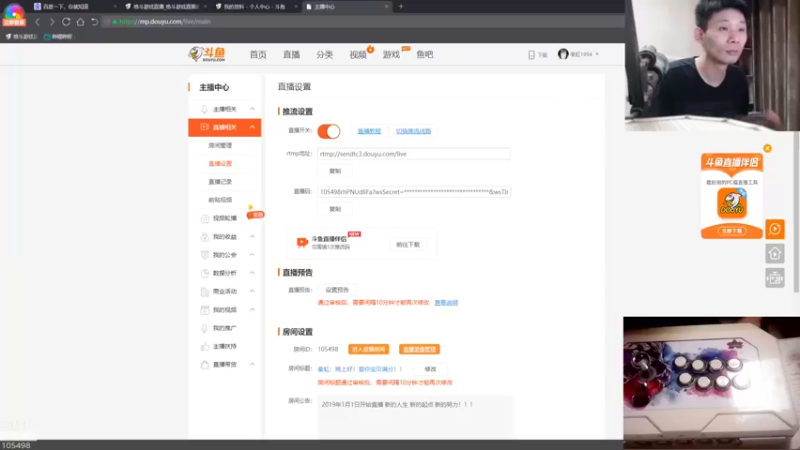Click the 主播扶持 thumbs-up icon
Viewport: 800px width, 450px height.
205,346
